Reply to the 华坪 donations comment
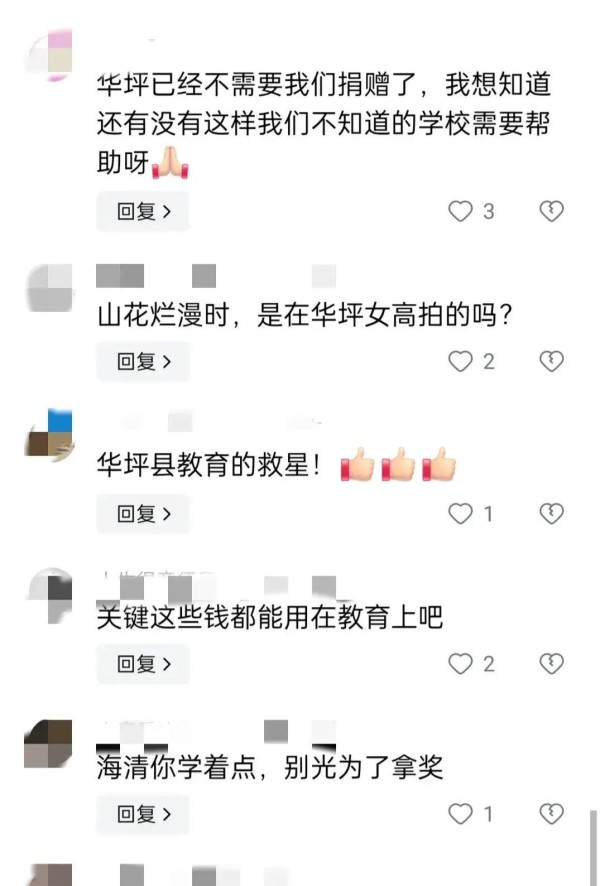This screenshot has width=600, height=886. coord(143,211)
